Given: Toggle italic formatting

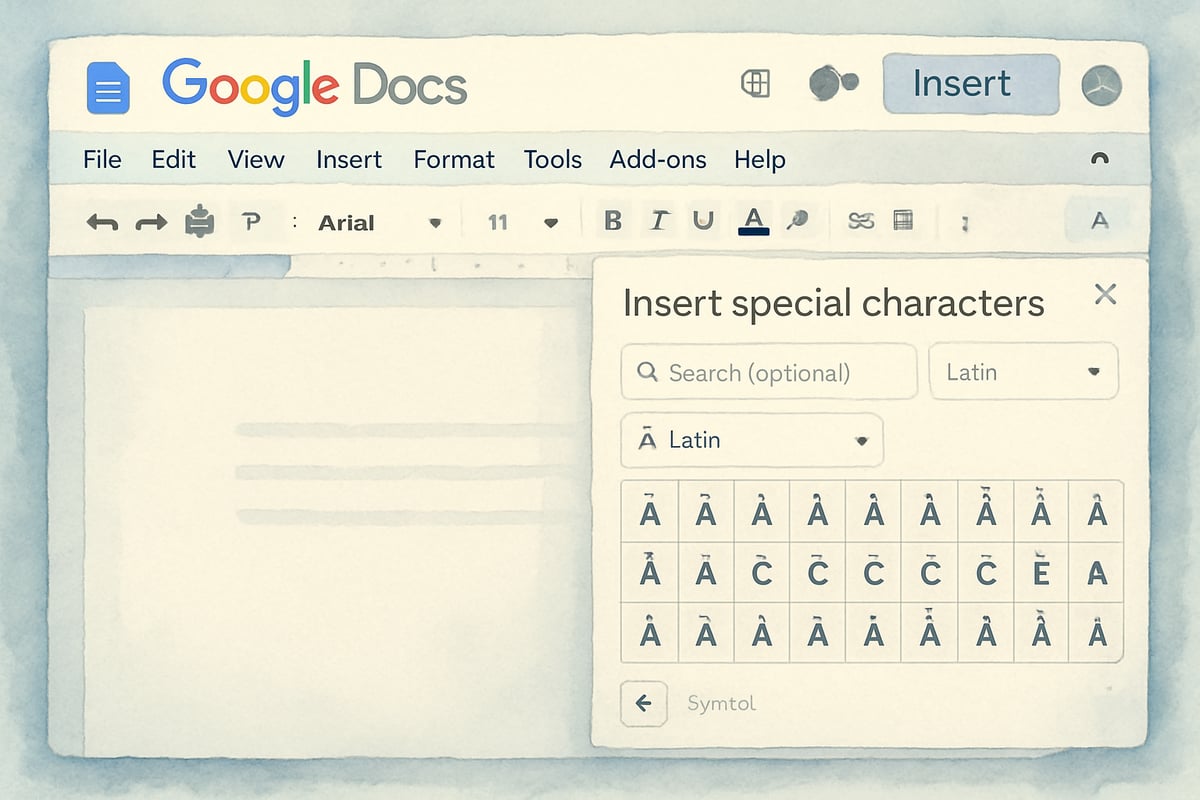Looking at the screenshot, I should 658,221.
